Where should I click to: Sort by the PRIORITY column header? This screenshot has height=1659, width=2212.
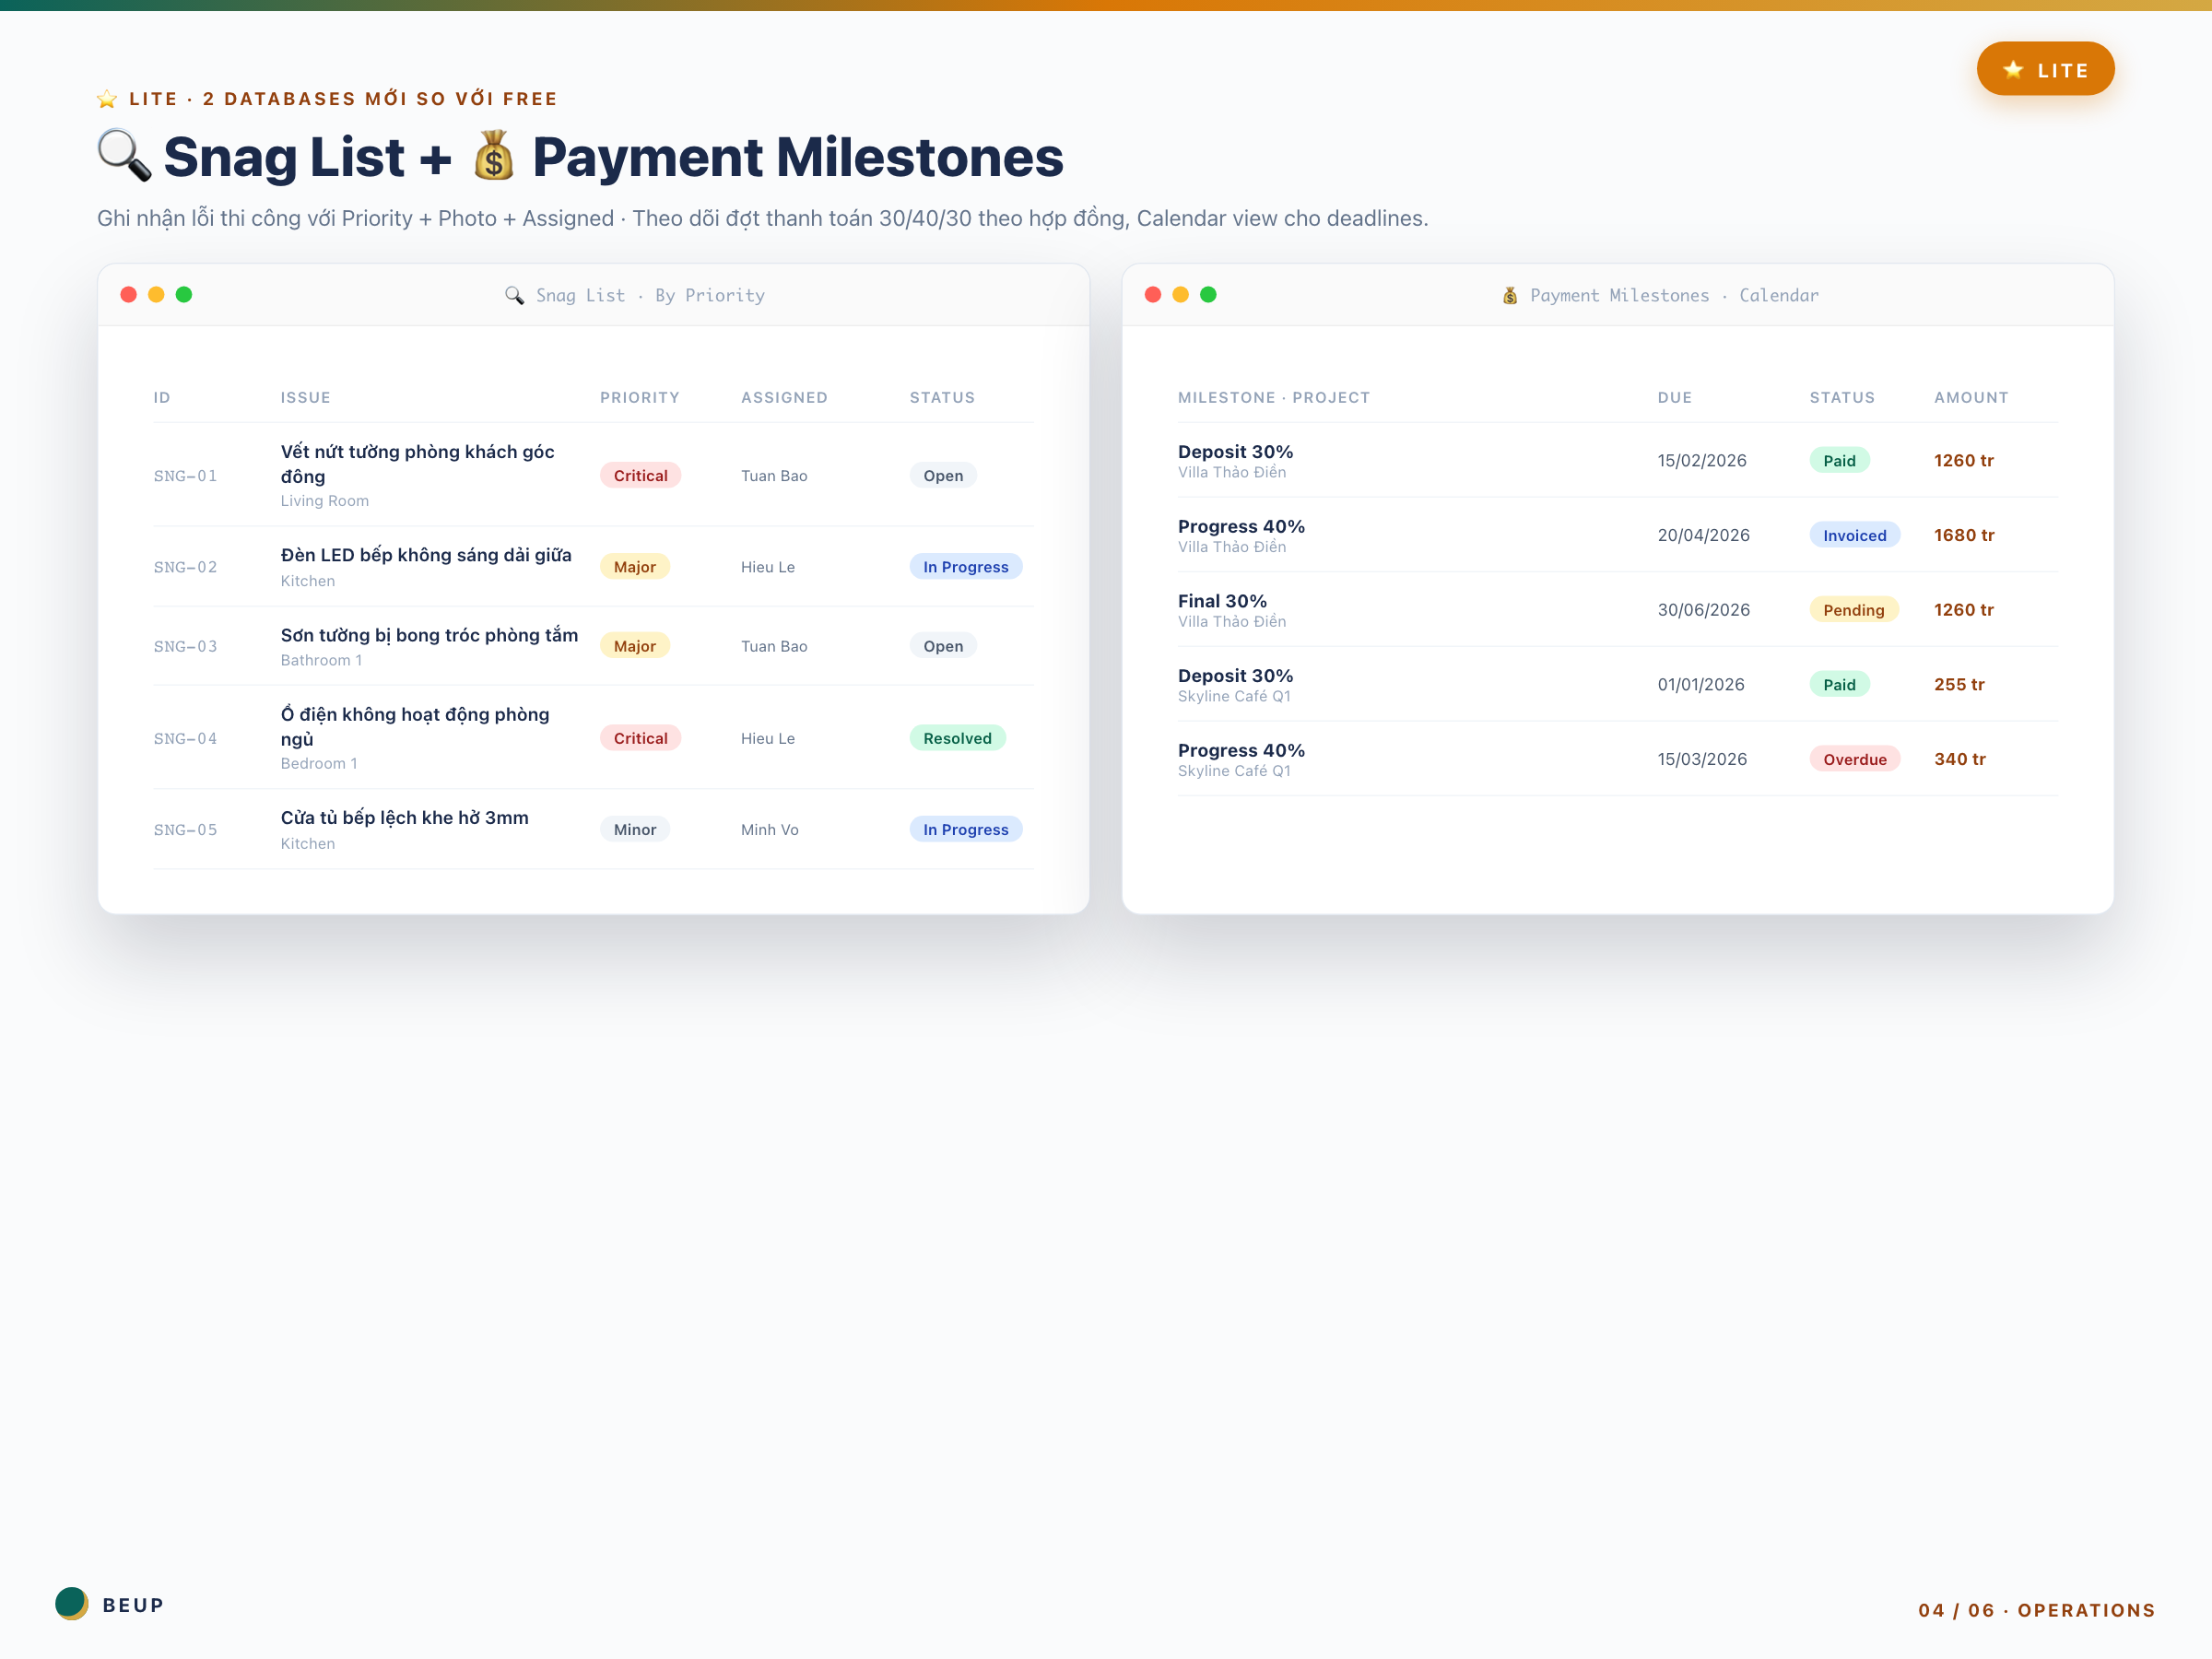click(x=640, y=398)
